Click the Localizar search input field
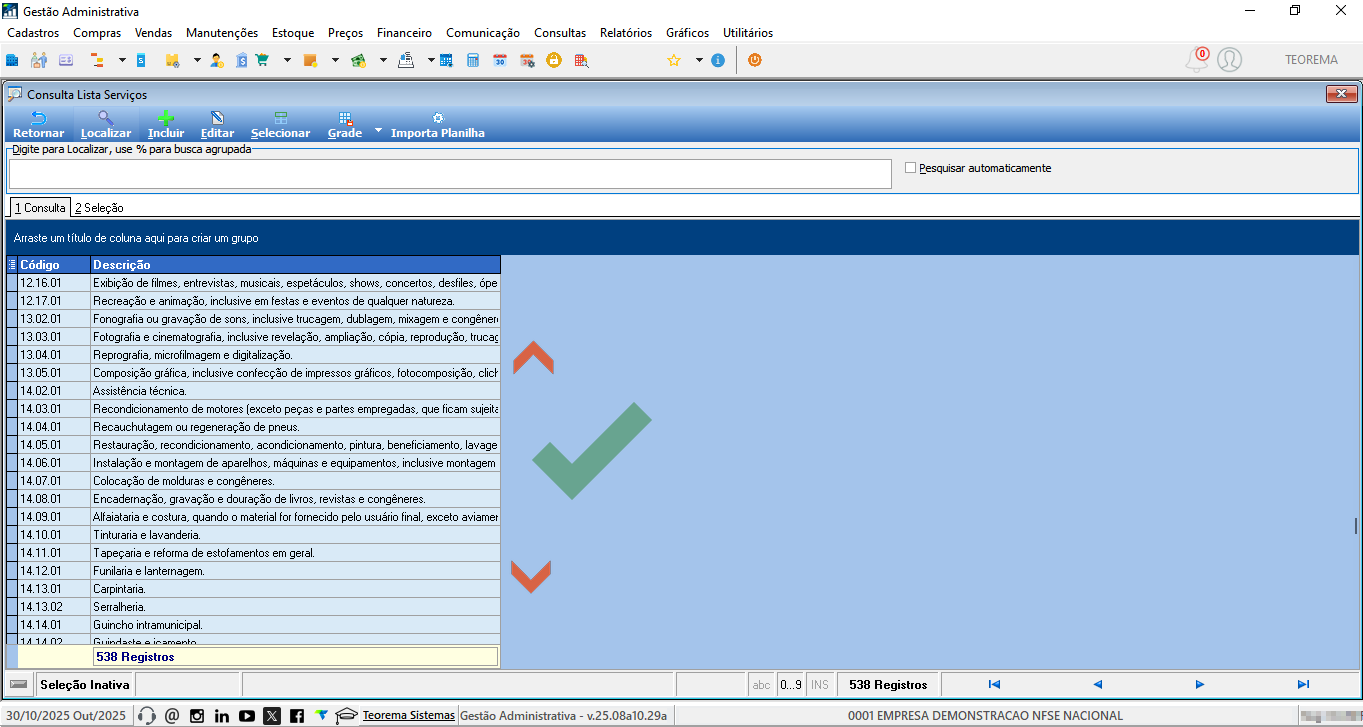The height and width of the screenshot is (727, 1363). (x=450, y=174)
